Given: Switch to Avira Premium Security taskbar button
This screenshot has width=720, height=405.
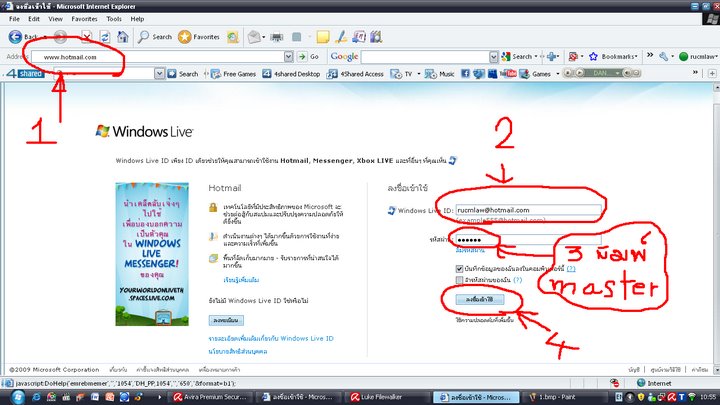Looking at the screenshot, I should coord(210,397).
